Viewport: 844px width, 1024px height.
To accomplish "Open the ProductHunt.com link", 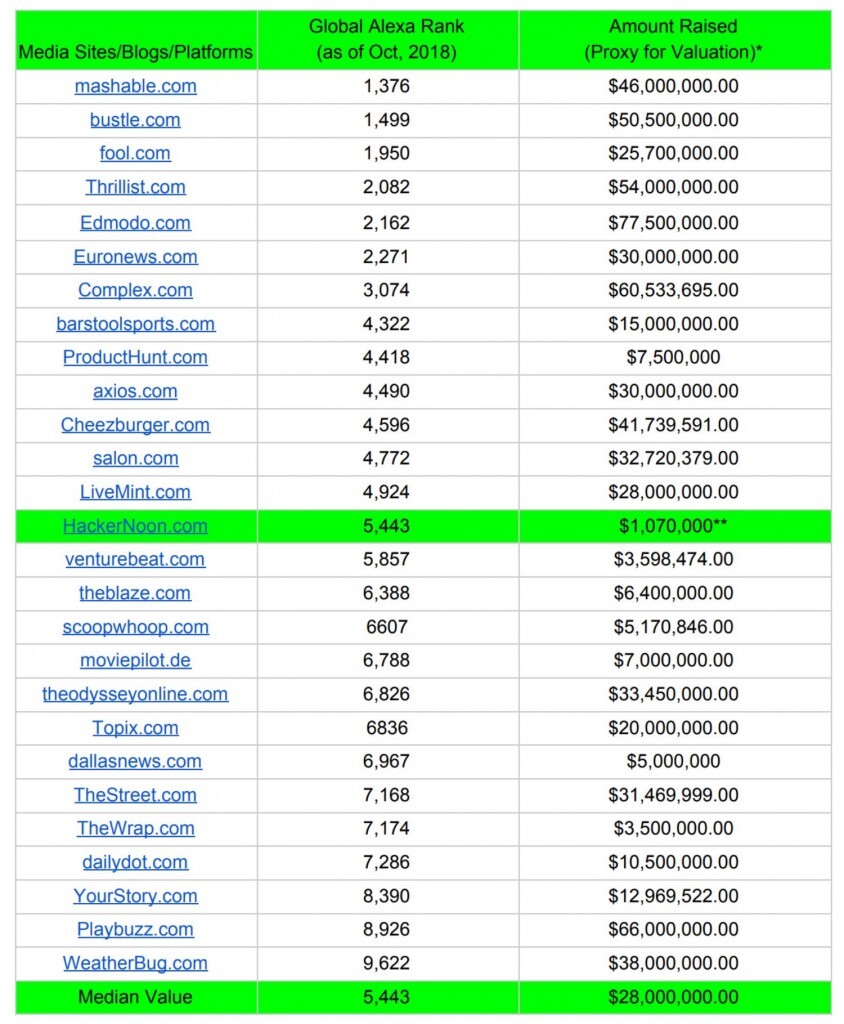I will click(135, 357).
